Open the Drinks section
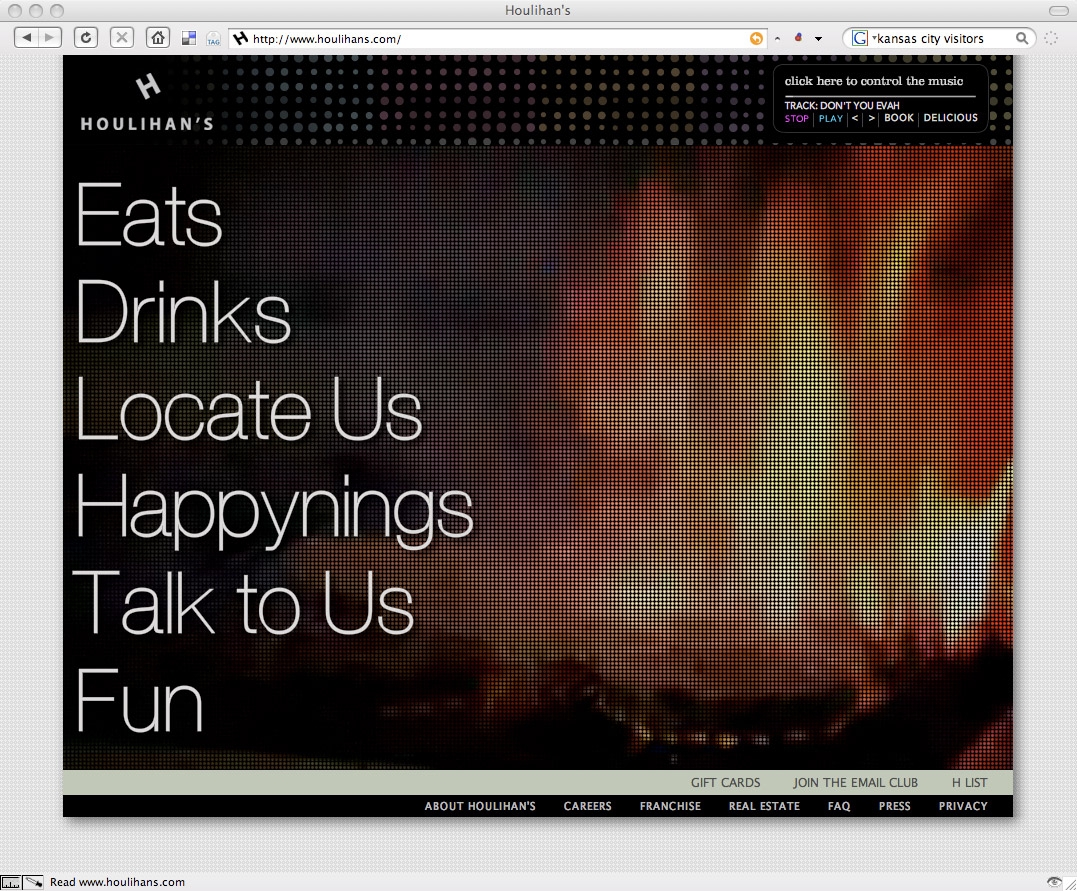The height and width of the screenshot is (891, 1077). [x=183, y=311]
